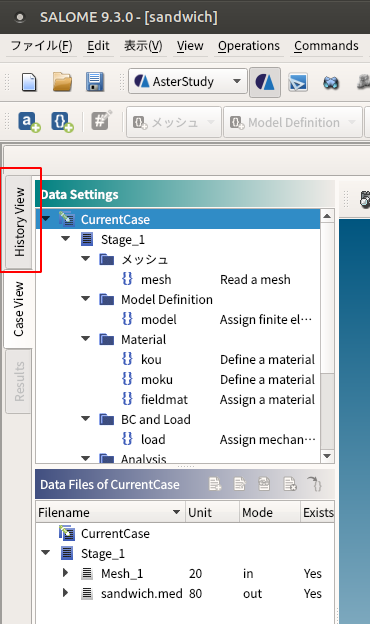Expand the sandwich.med file entry
This screenshot has height=624, width=370.
tap(66, 593)
